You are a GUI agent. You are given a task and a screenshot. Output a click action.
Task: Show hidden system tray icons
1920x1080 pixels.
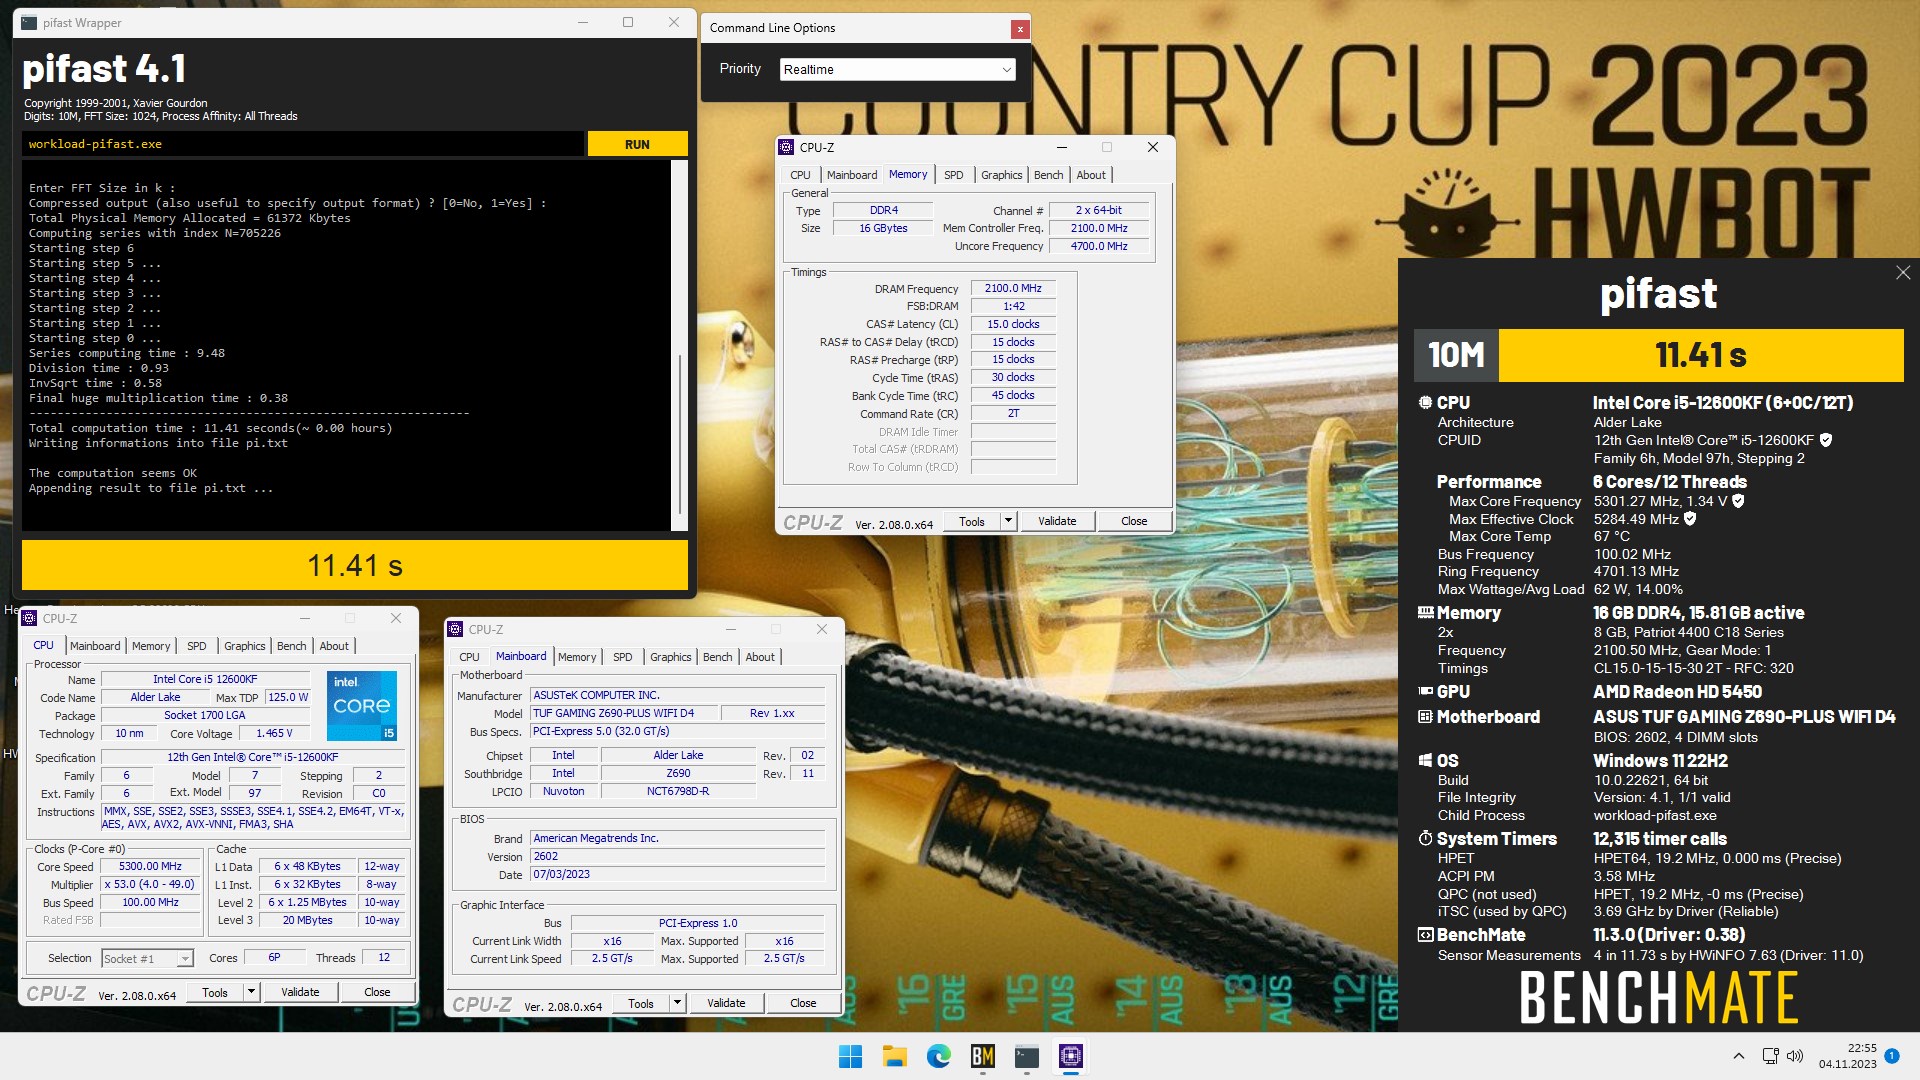1738,1056
